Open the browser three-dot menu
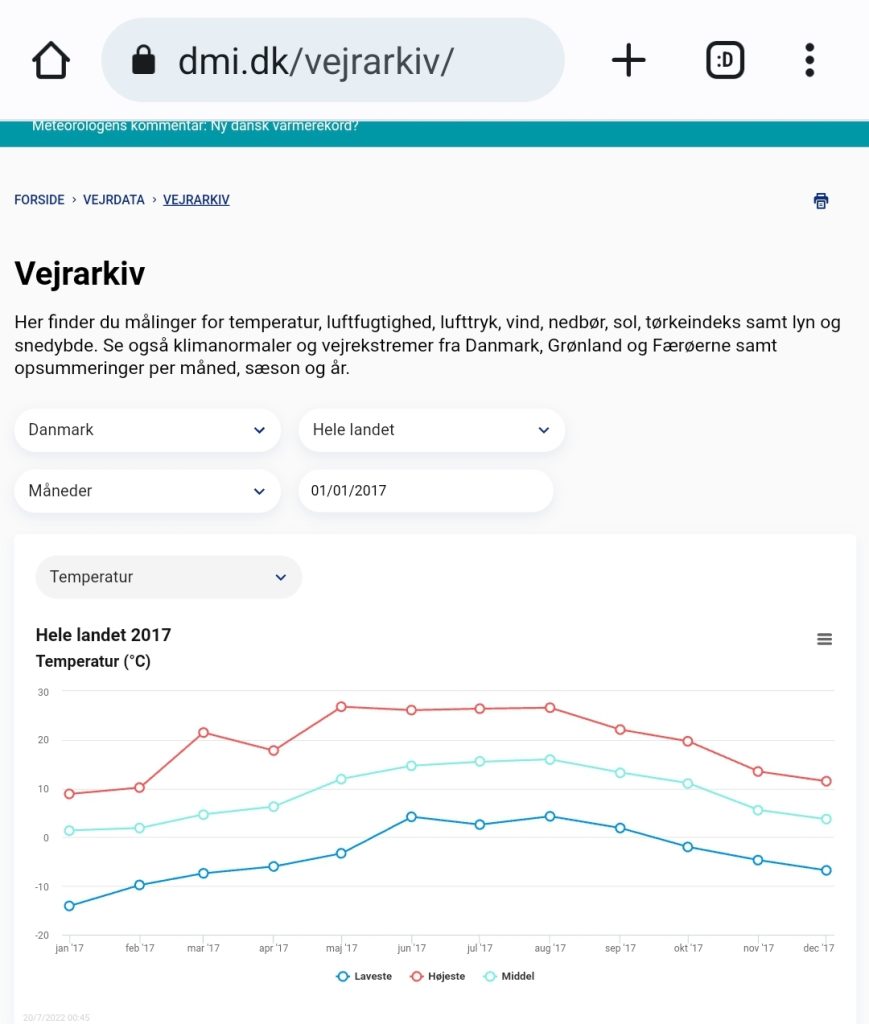 coord(810,61)
